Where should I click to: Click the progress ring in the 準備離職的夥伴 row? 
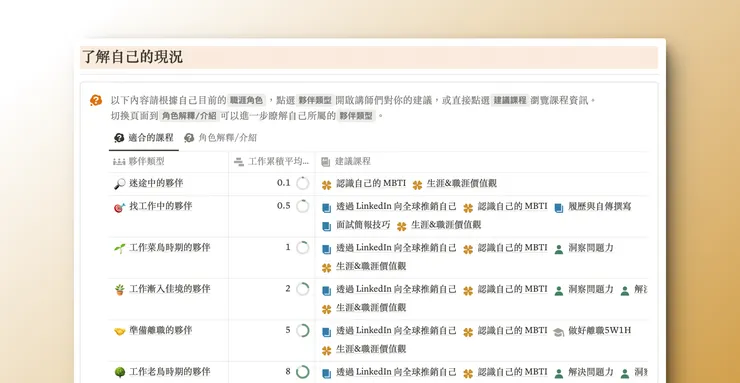303,331
